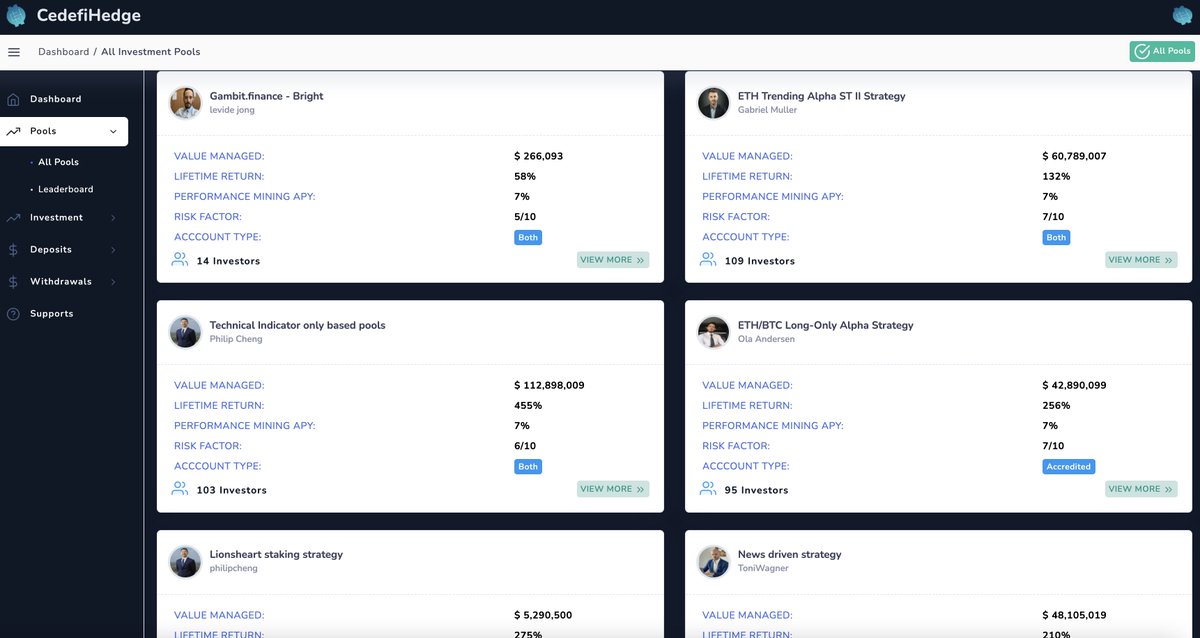Click the investors icon for Gambit.finance pool
Screen dimensions: 1200x638
click(x=180, y=260)
